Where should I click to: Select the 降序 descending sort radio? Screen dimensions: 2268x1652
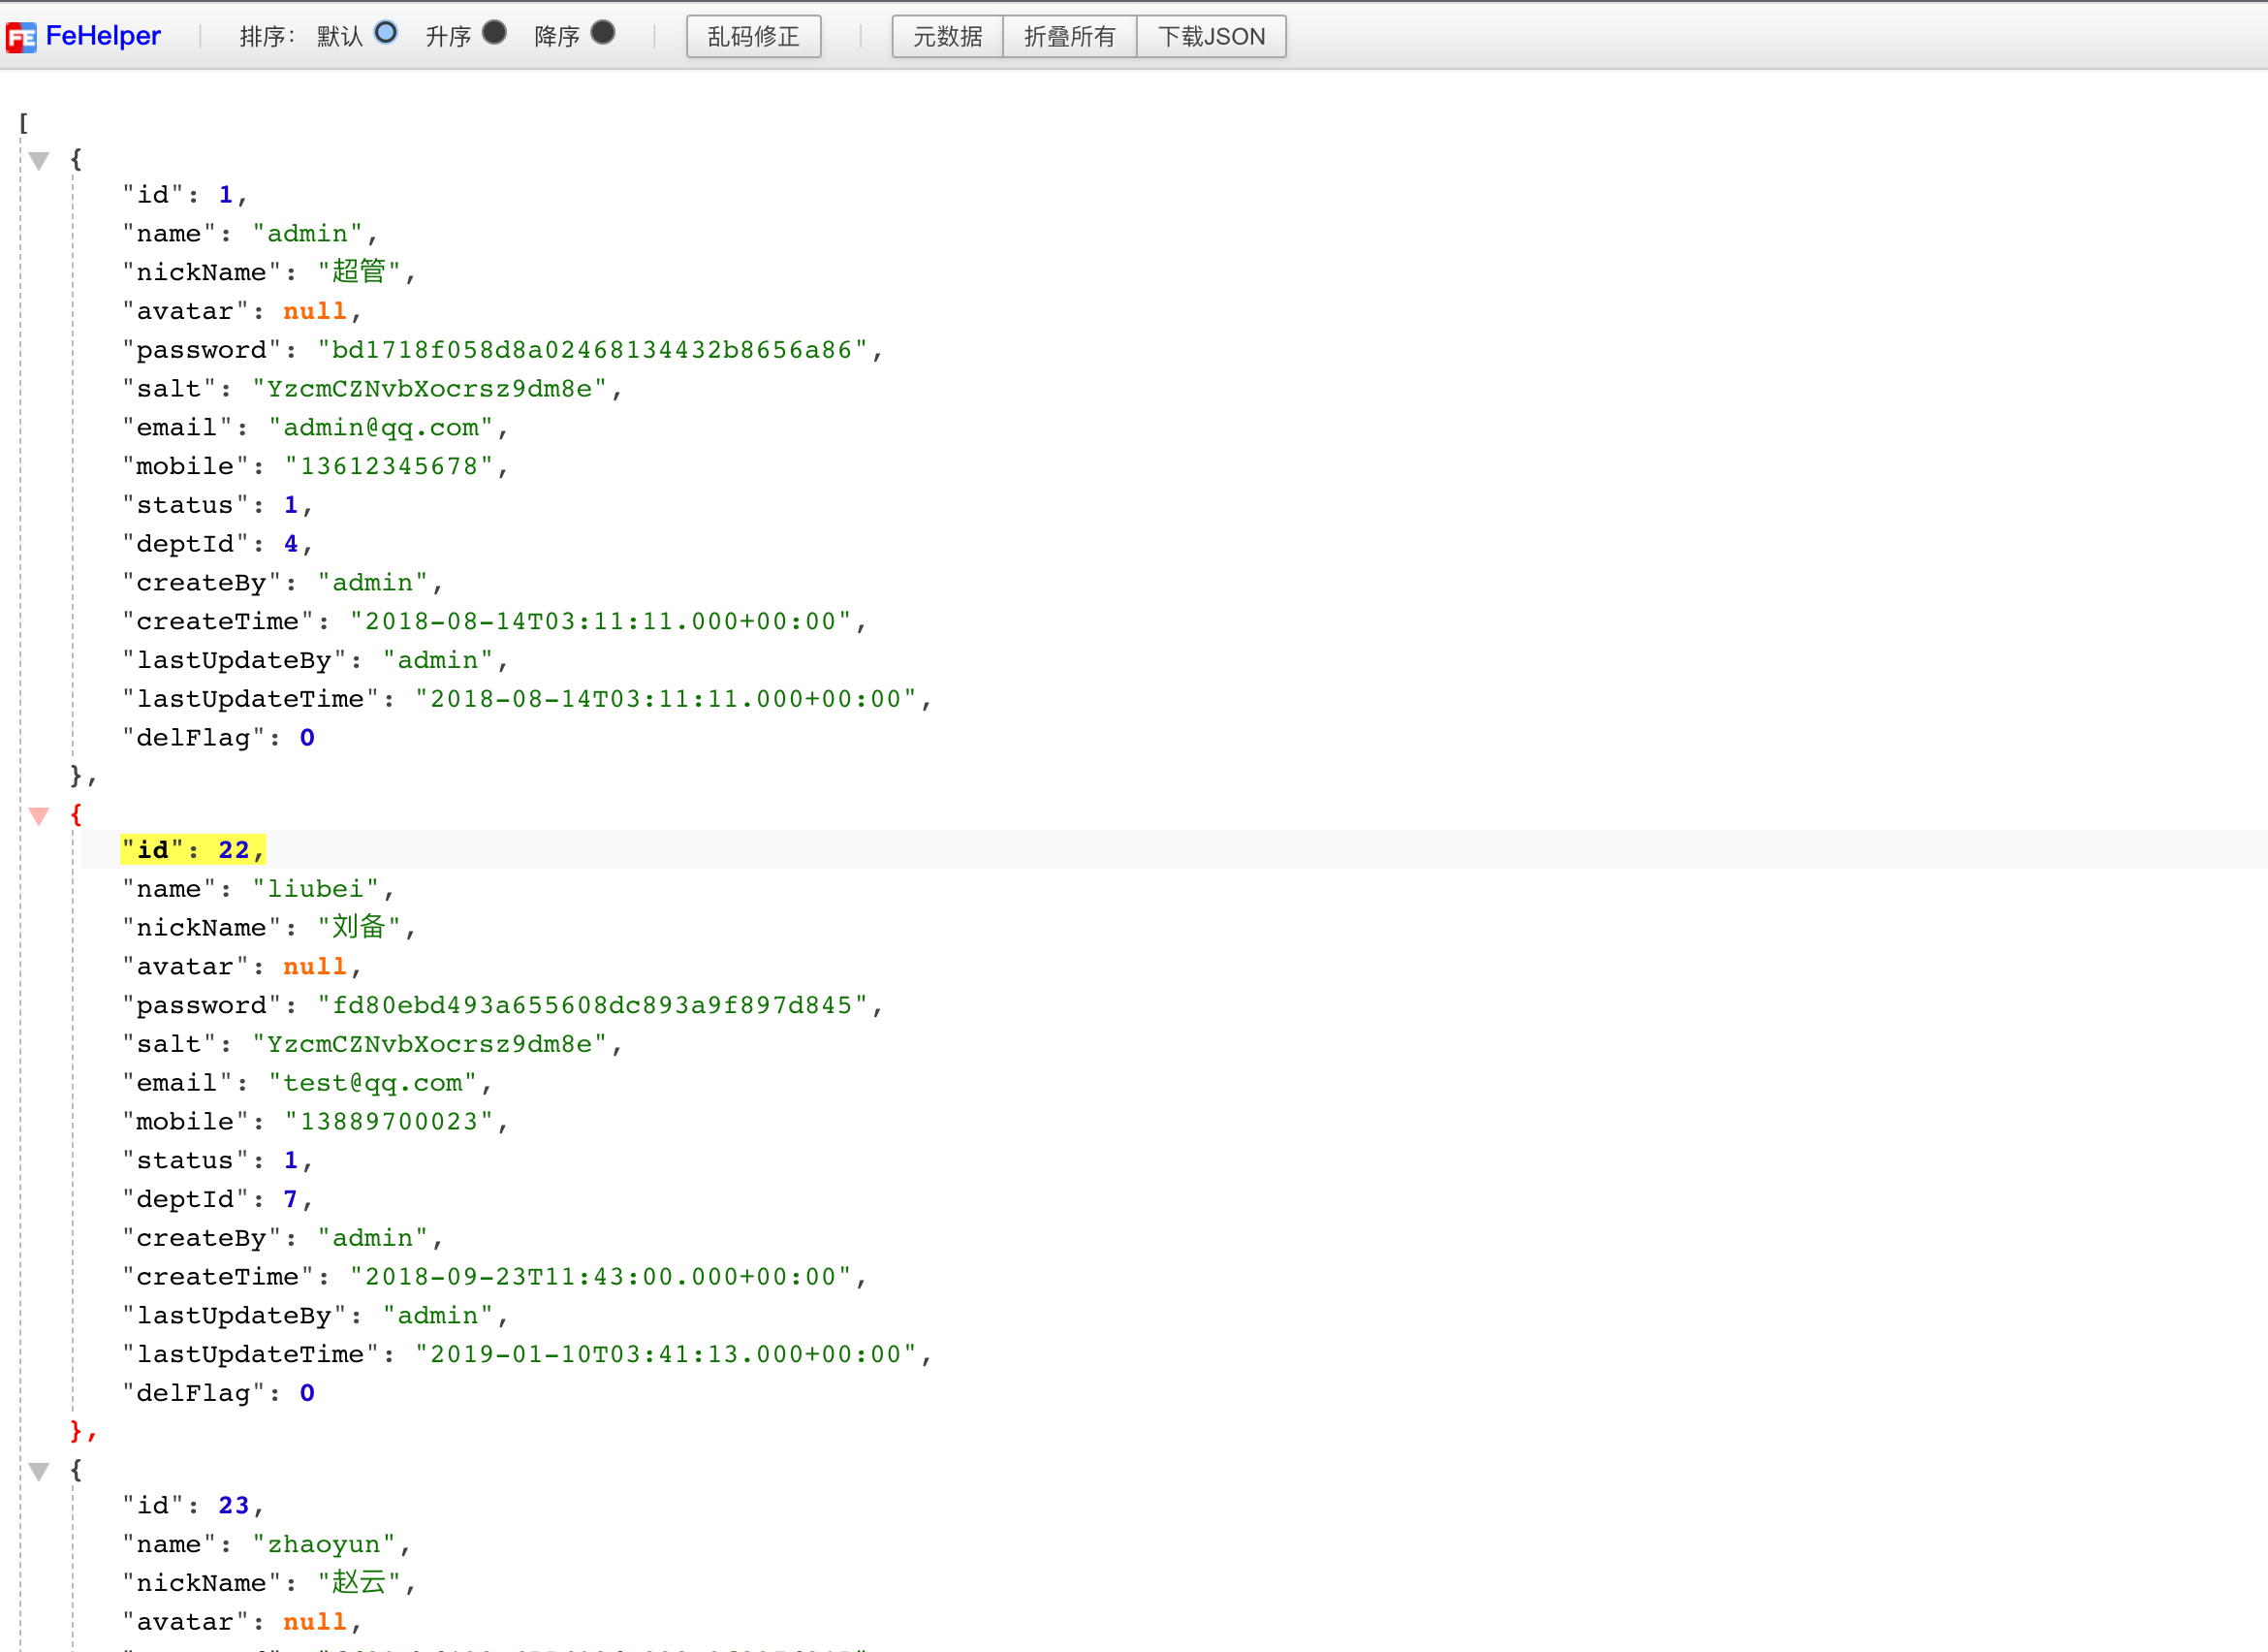point(602,33)
